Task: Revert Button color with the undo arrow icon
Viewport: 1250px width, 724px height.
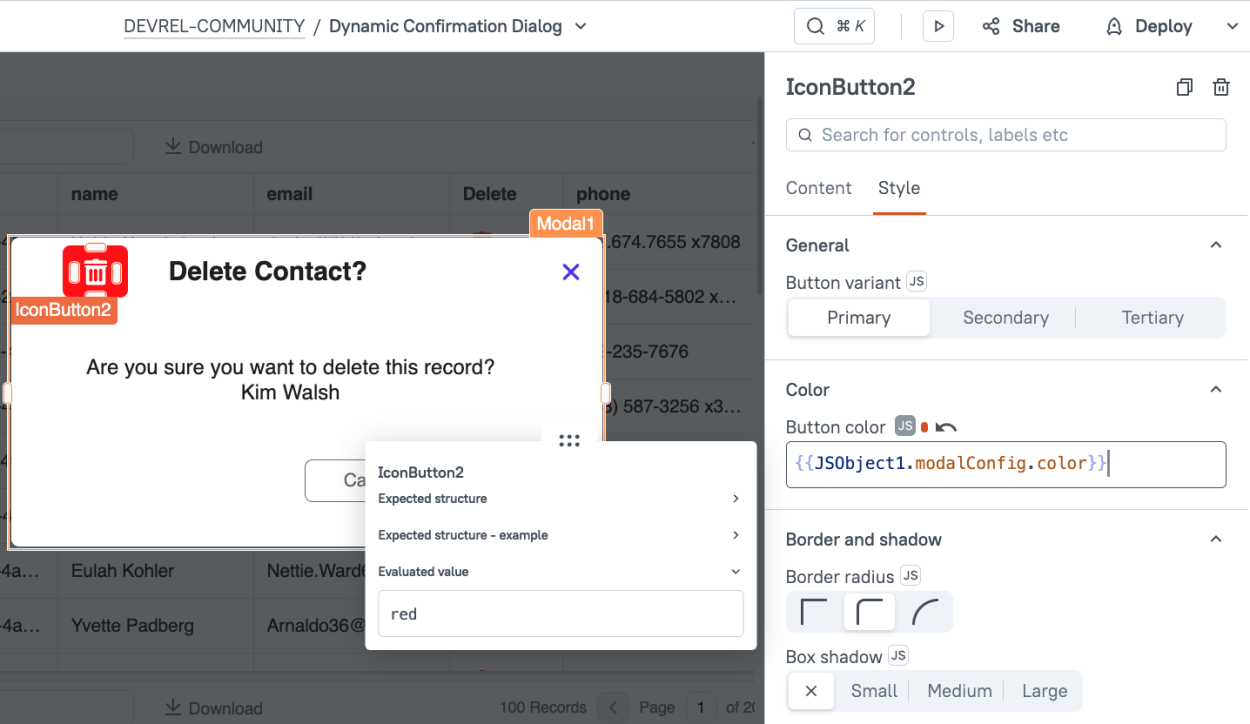Action: click(944, 425)
